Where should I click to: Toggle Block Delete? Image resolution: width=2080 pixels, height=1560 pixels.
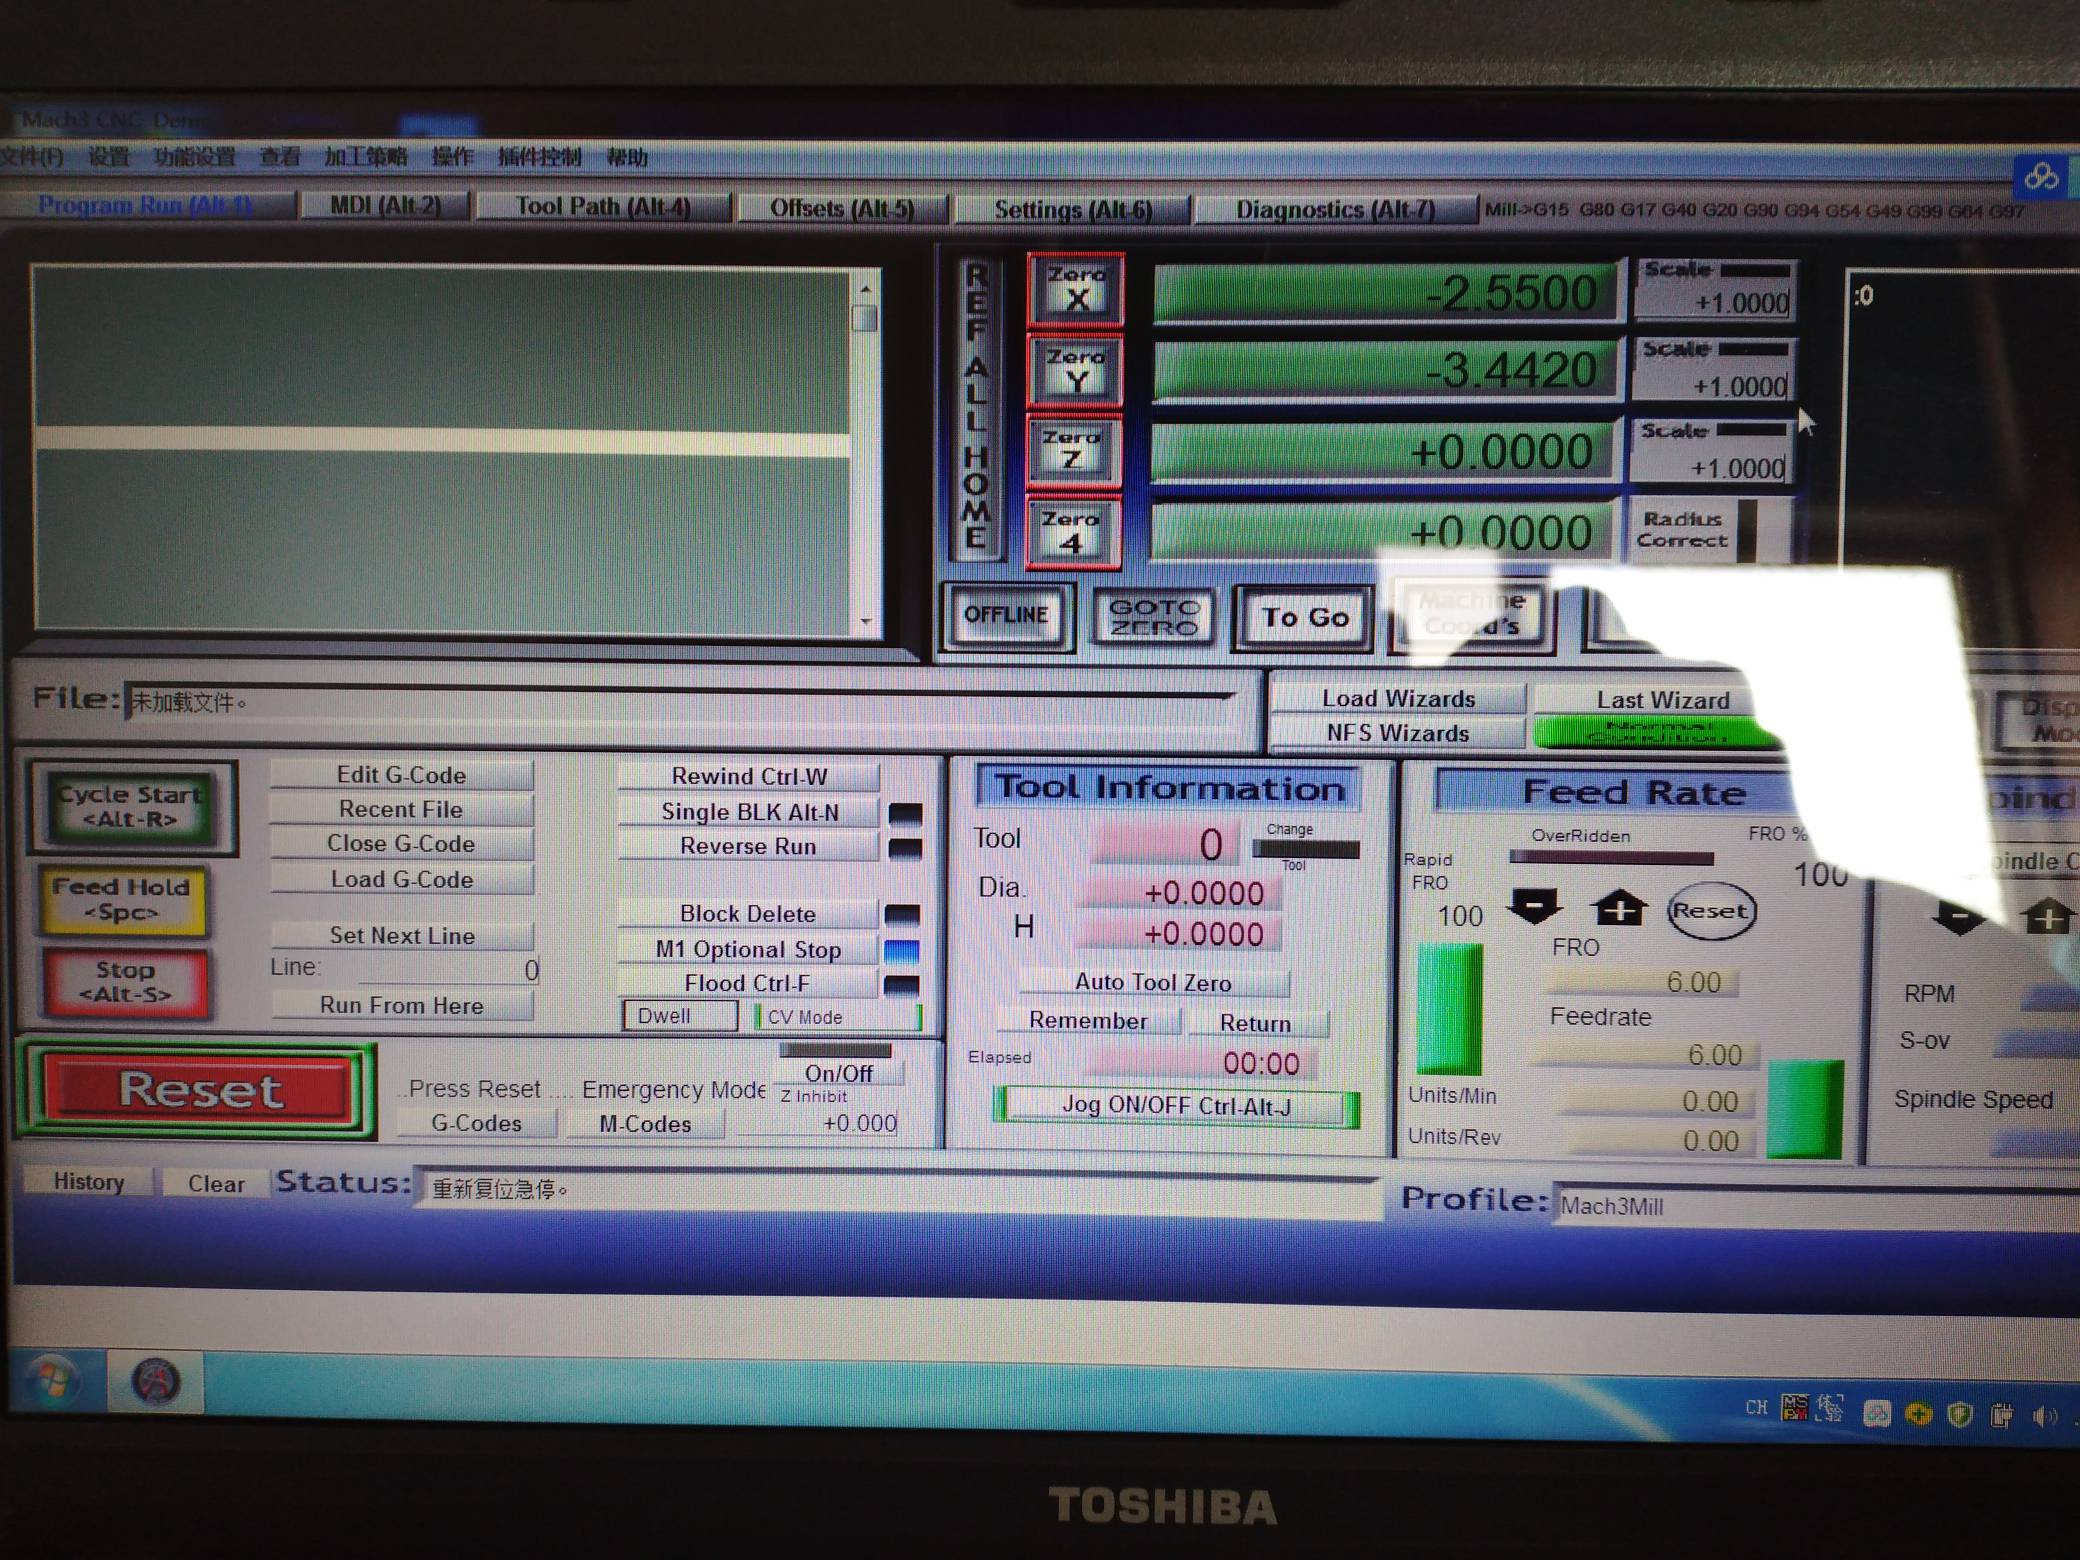[748, 914]
